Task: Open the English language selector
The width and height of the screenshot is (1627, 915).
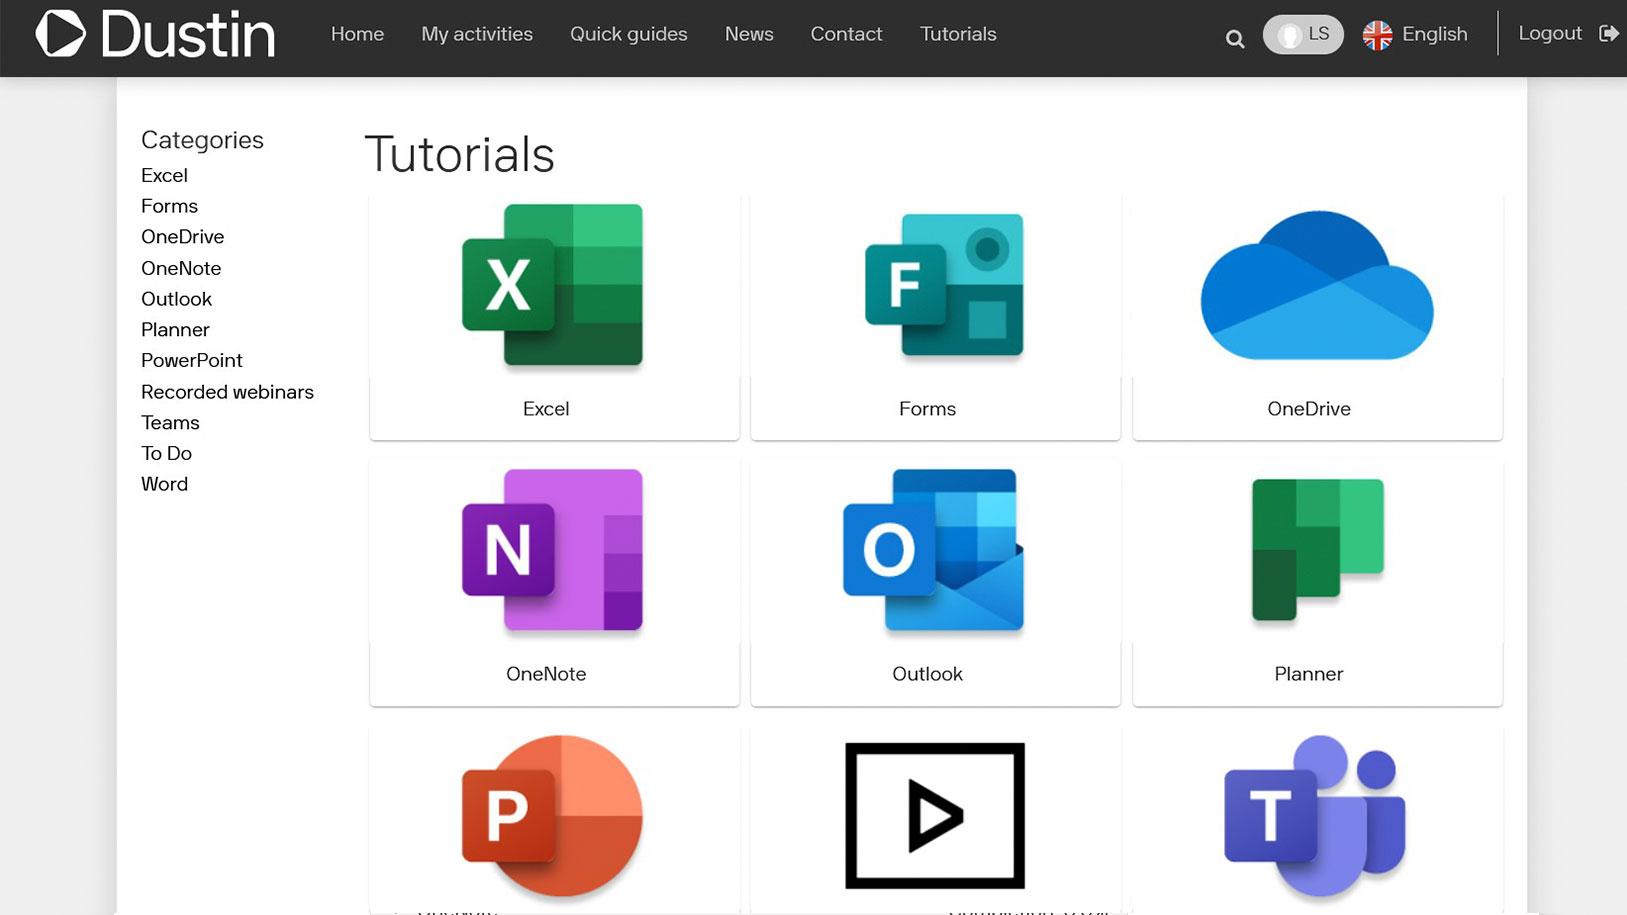Action: 1415,34
